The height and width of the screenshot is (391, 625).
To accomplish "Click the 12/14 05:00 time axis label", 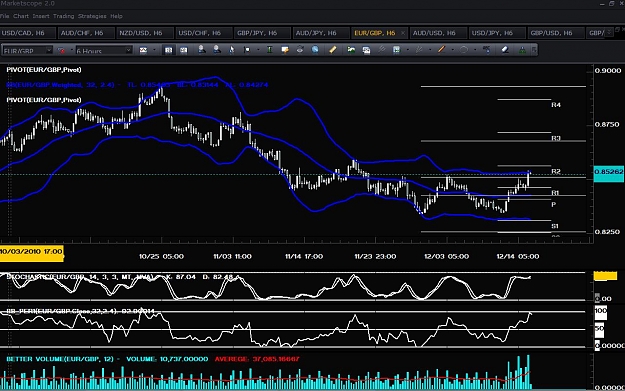I will [518, 256].
